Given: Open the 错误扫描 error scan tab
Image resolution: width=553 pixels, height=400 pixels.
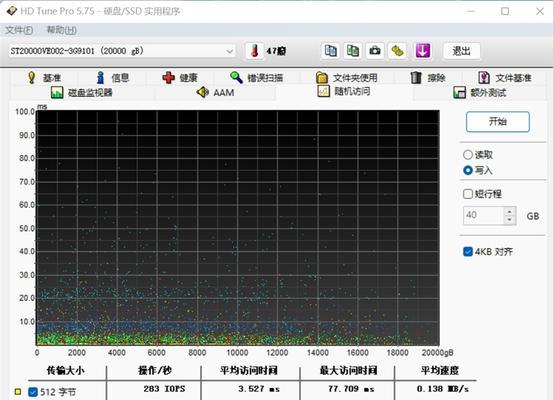Looking at the screenshot, I should pos(256,78).
